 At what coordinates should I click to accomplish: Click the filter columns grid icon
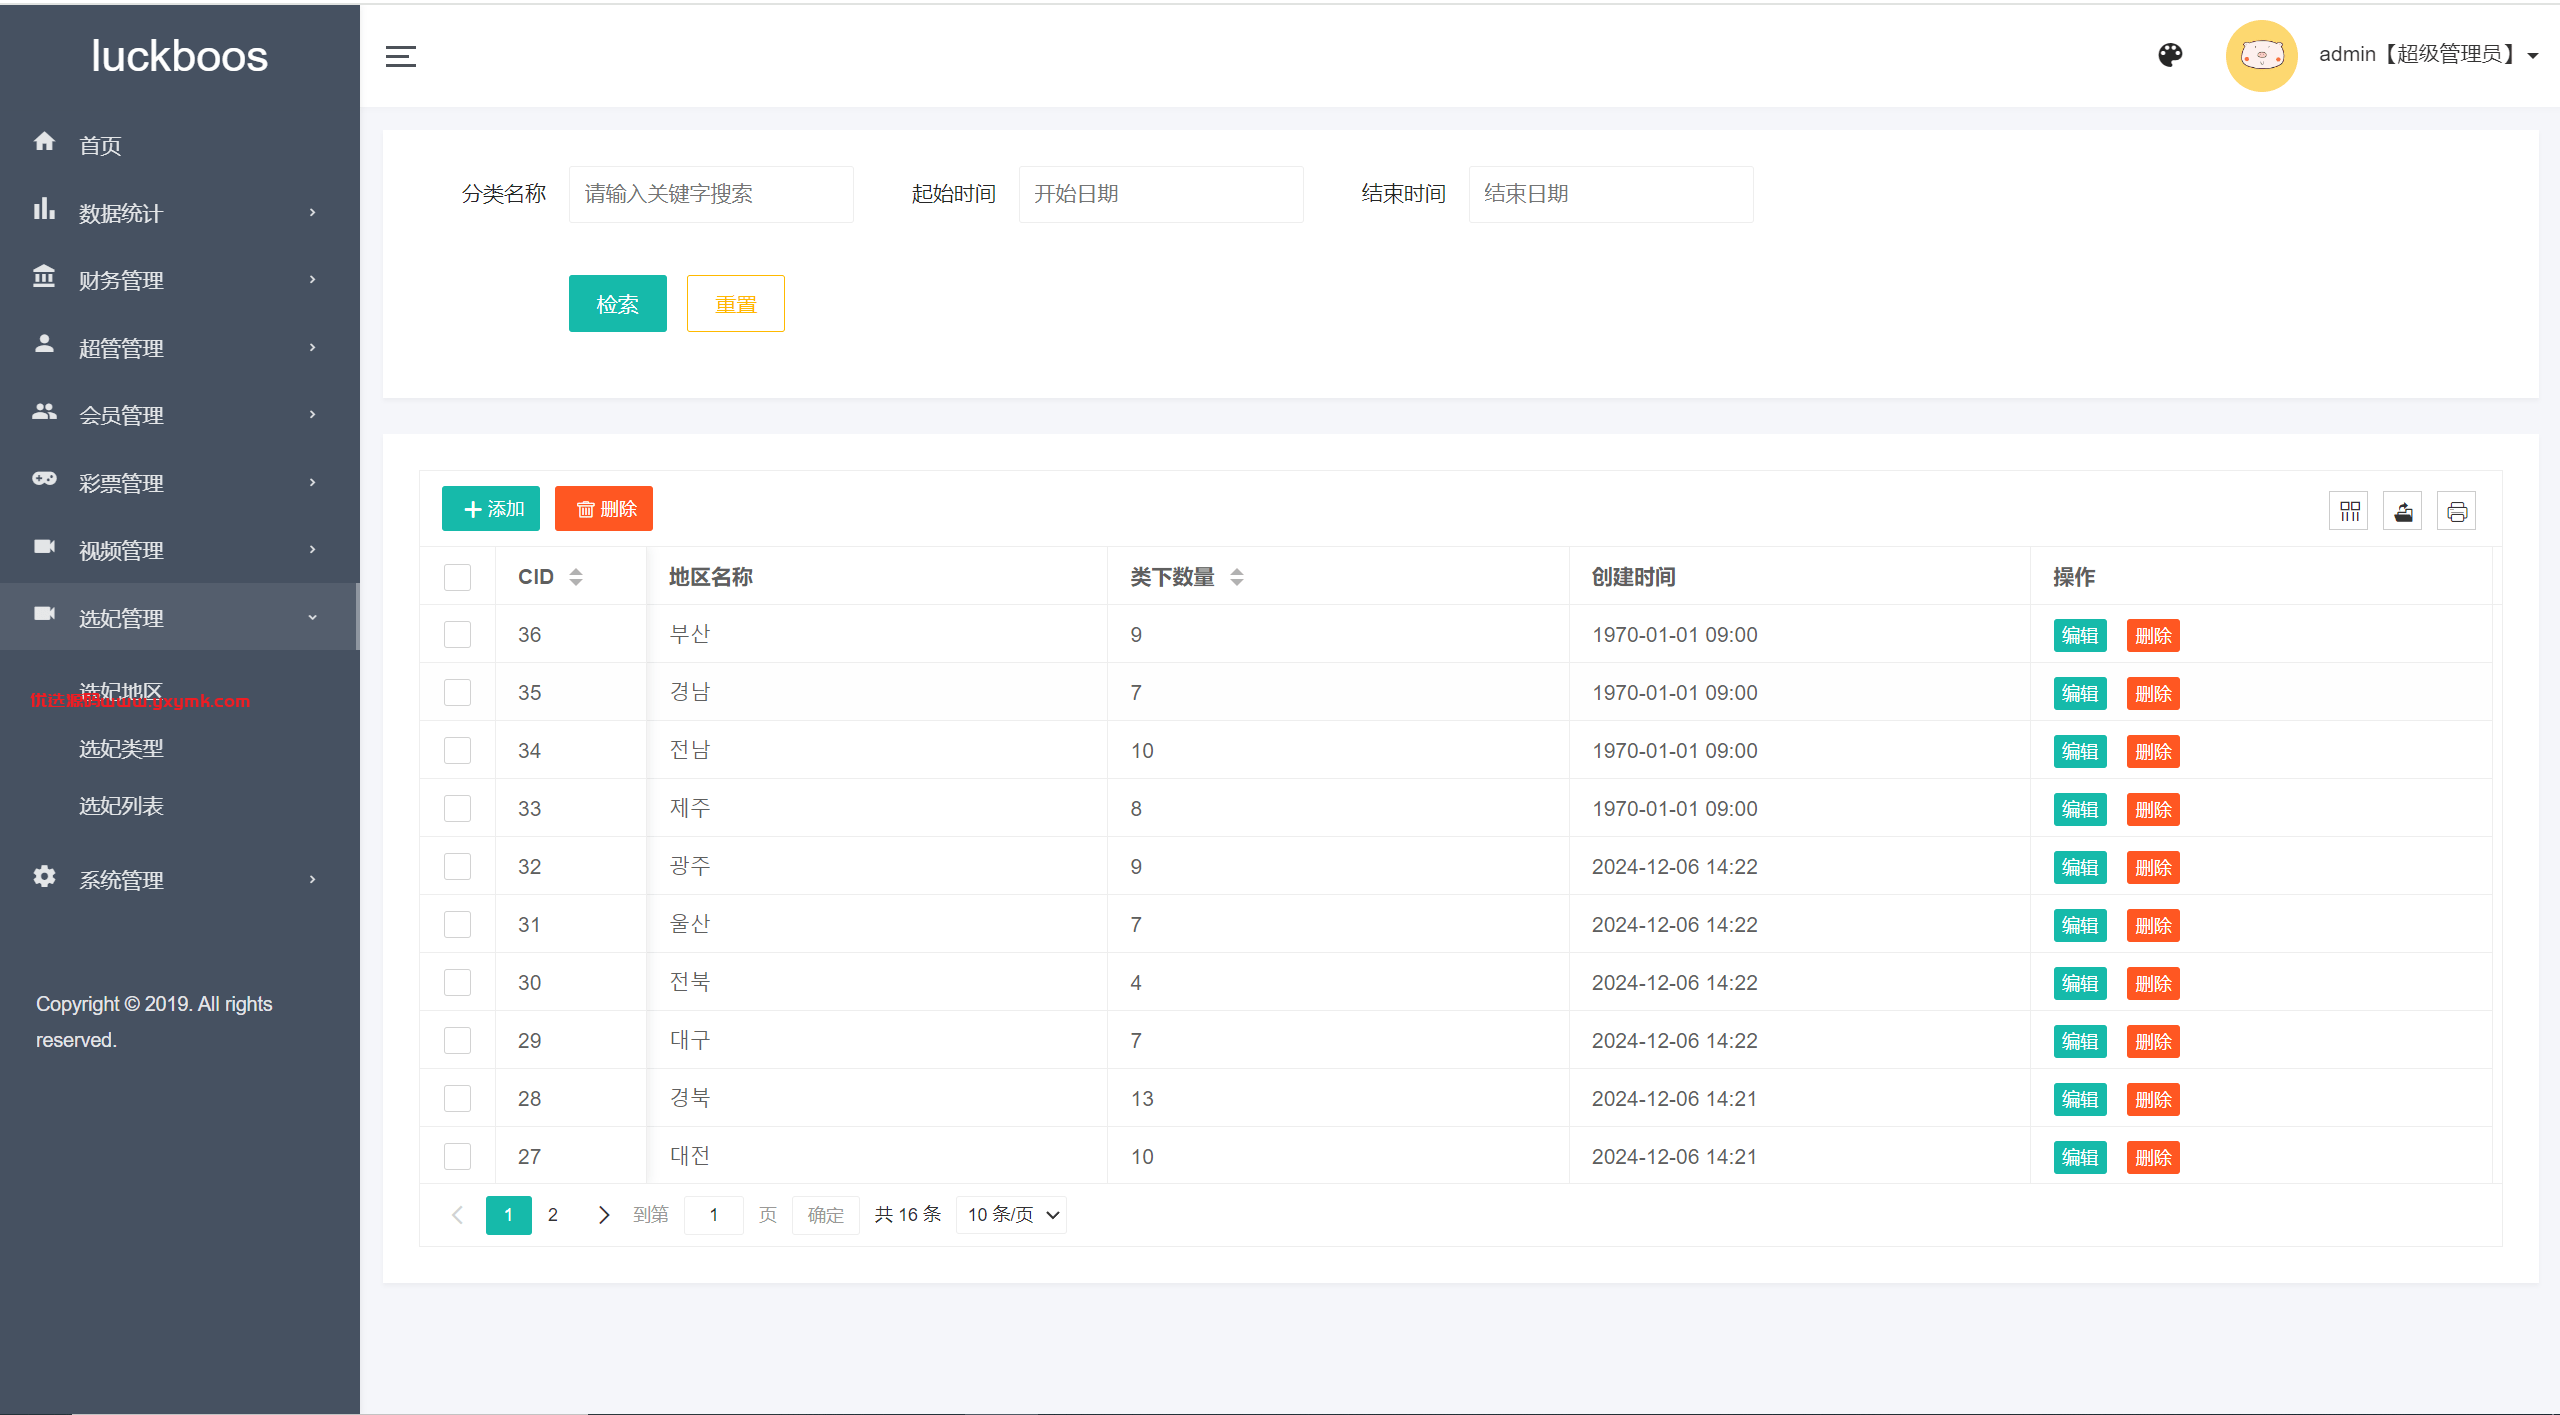point(2349,512)
